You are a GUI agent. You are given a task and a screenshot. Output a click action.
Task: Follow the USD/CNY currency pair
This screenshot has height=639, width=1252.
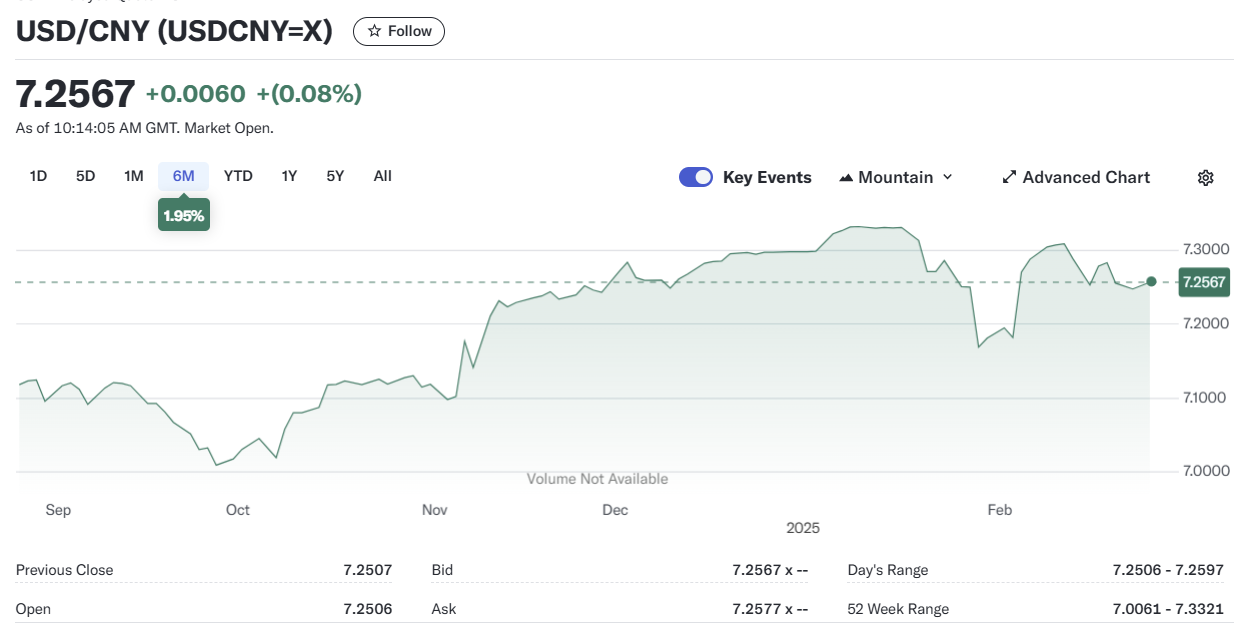tap(399, 31)
